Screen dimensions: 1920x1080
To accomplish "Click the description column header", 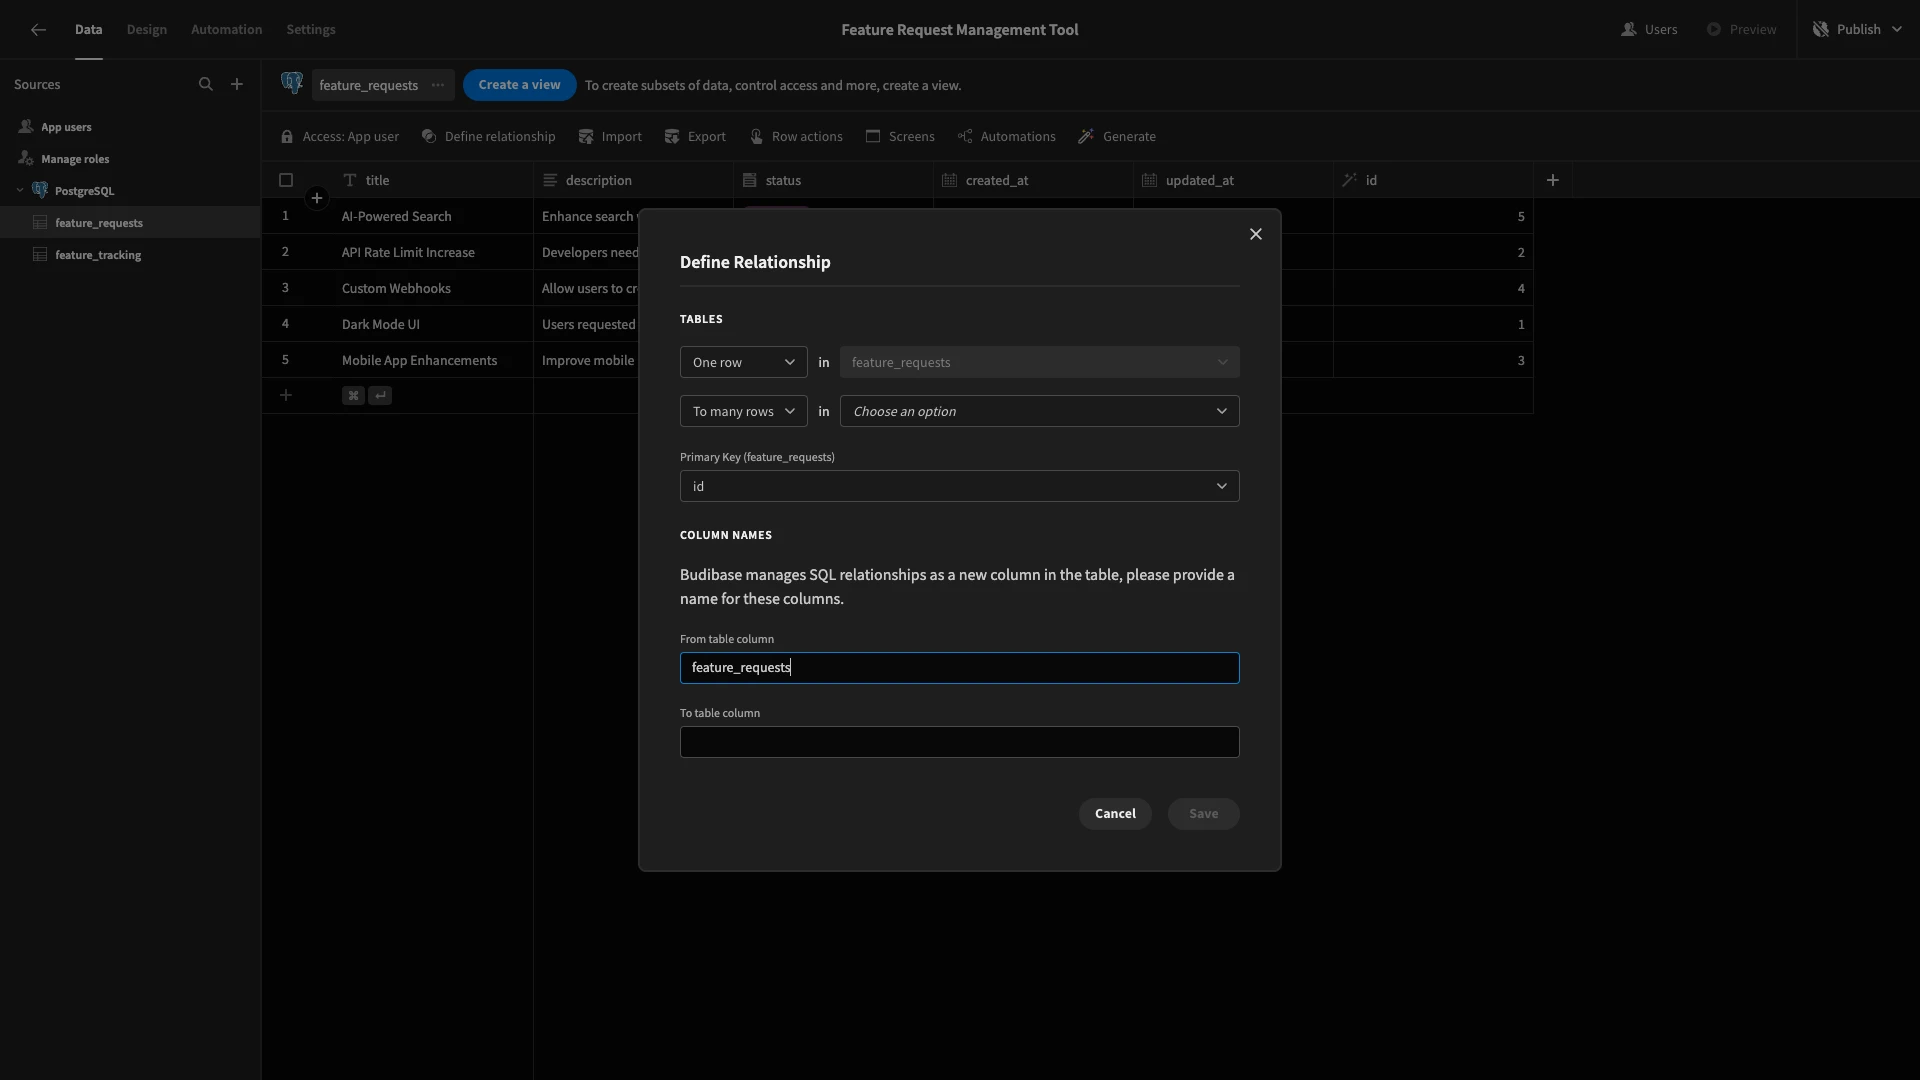I will pos(633,180).
